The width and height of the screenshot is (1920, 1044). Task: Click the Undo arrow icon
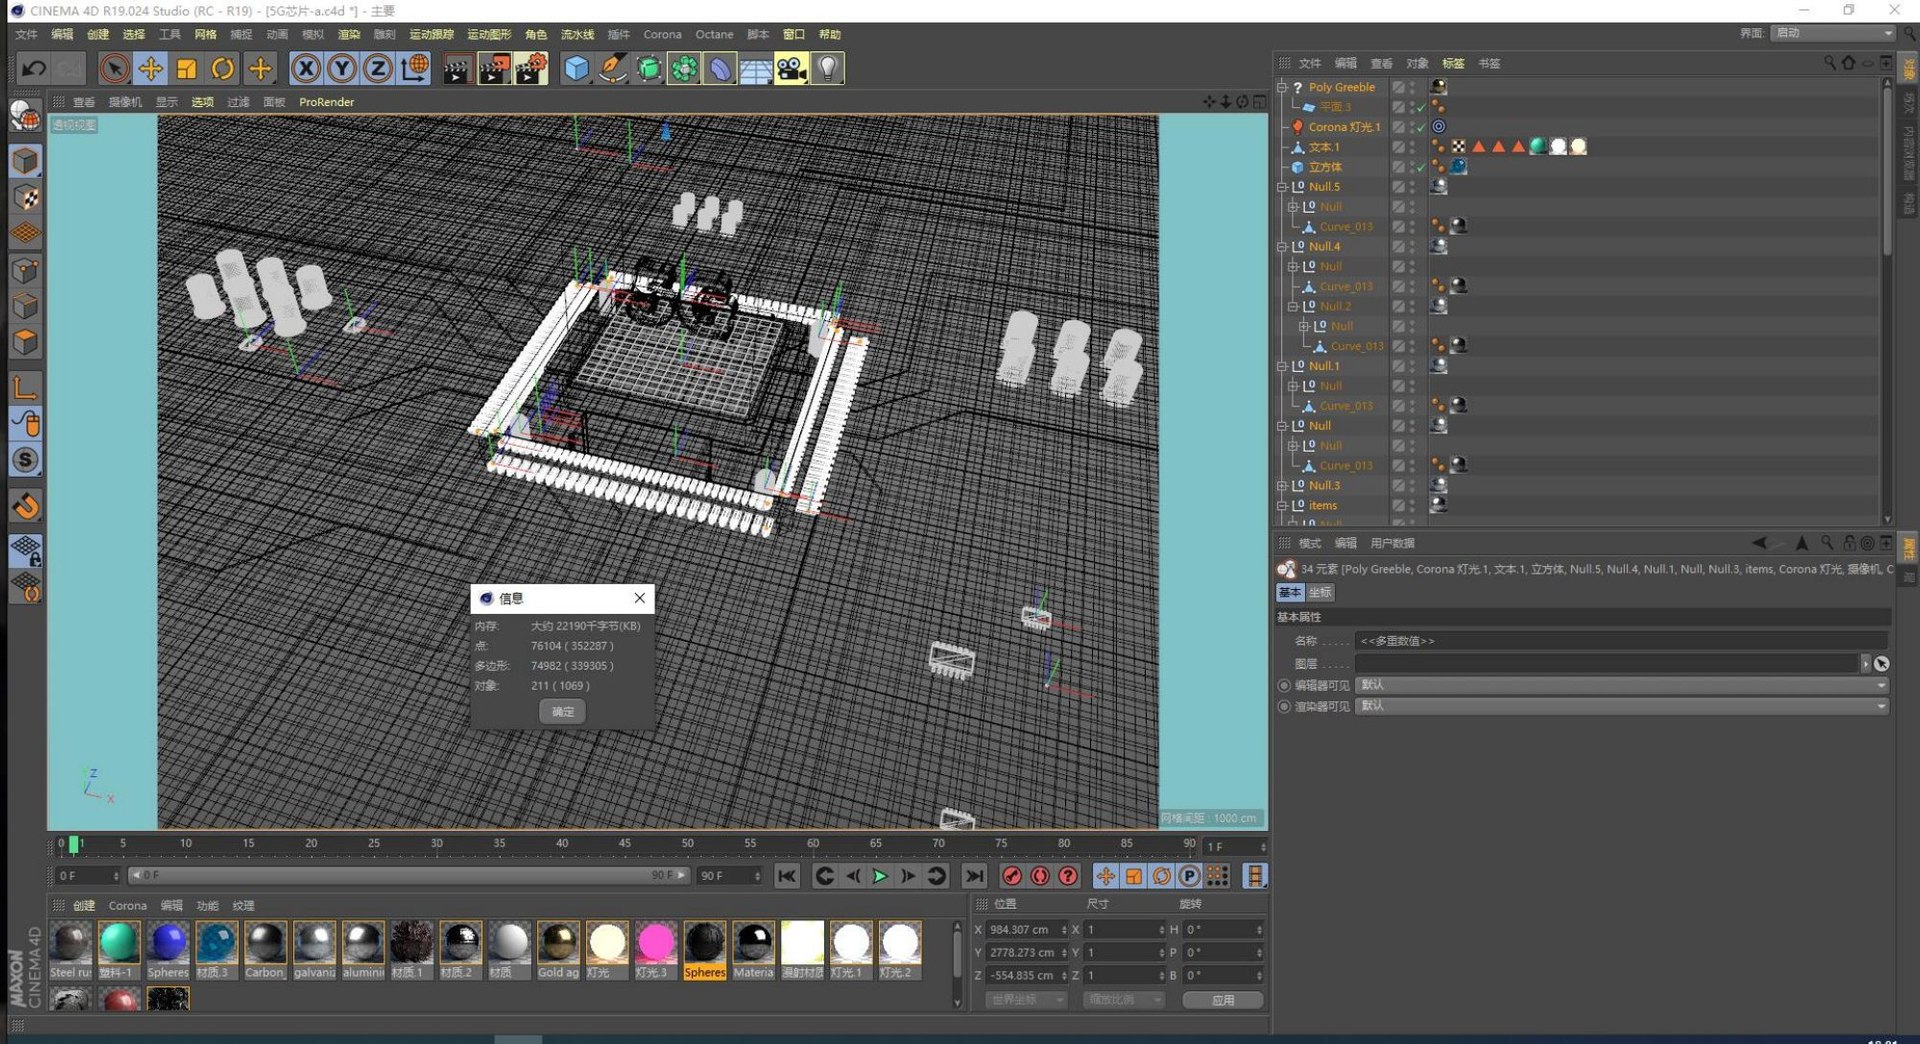pyautogui.click(x=34, y=68)
